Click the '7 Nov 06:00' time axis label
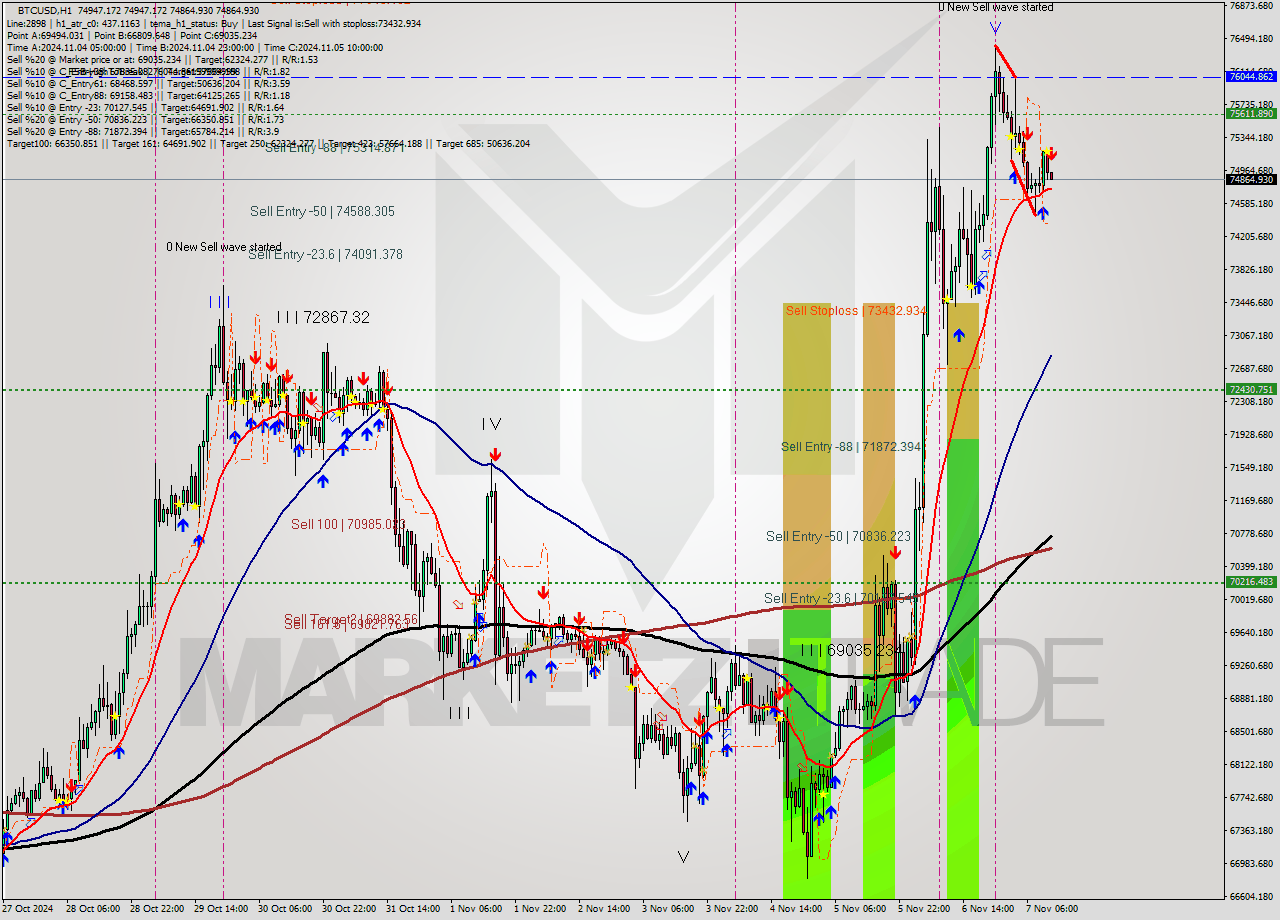 click(1053, 909)
